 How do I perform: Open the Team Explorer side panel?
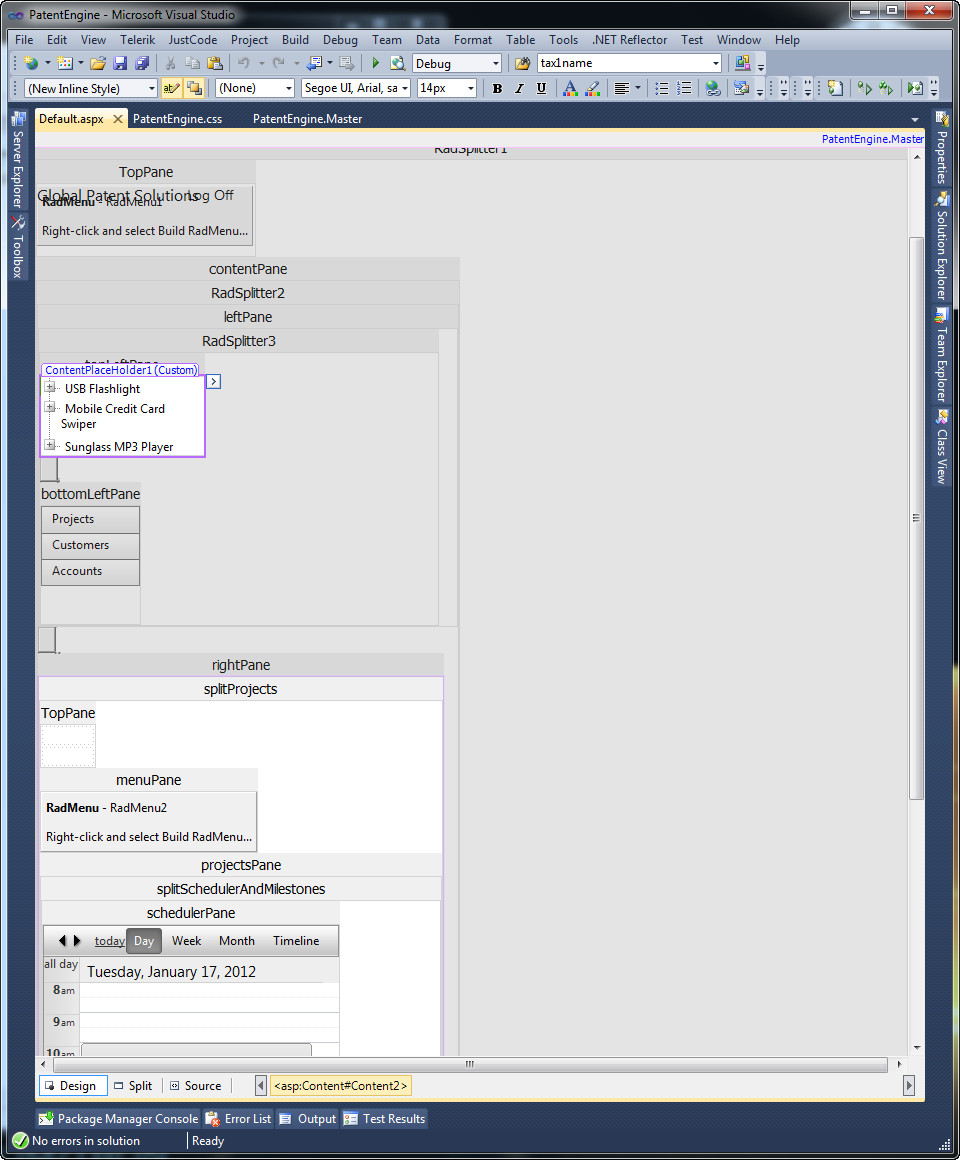pos(942,356)
